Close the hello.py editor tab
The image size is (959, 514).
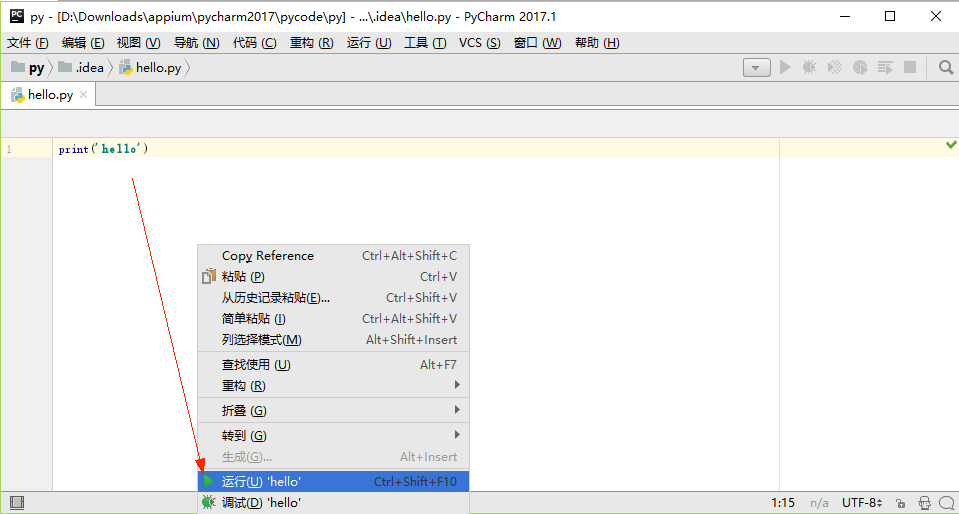click(x=84, y=95)
